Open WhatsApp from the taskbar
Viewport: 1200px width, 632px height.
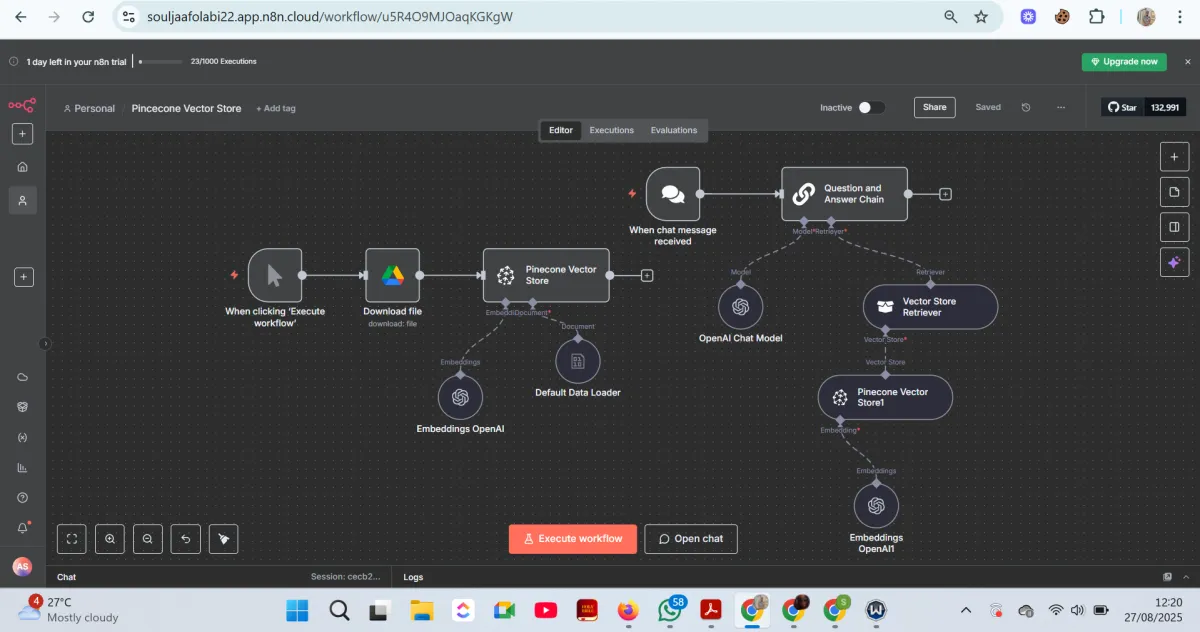point(670,610)
